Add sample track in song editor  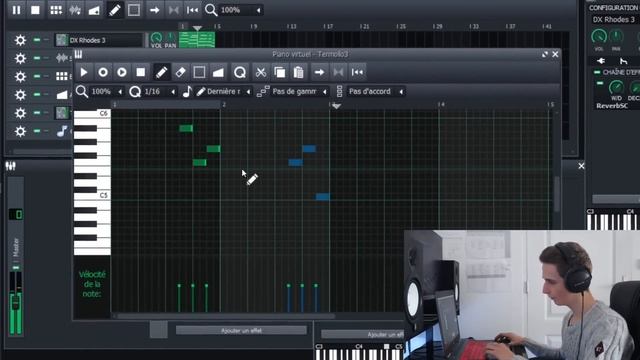click(x=75, y=10)
